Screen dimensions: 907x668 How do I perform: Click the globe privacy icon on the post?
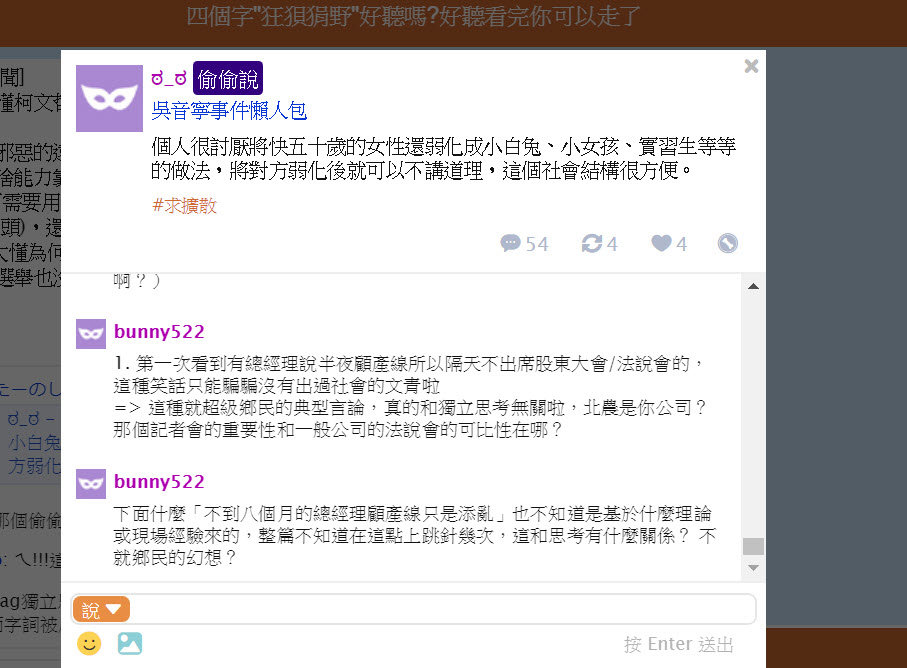tap(728, 243)
